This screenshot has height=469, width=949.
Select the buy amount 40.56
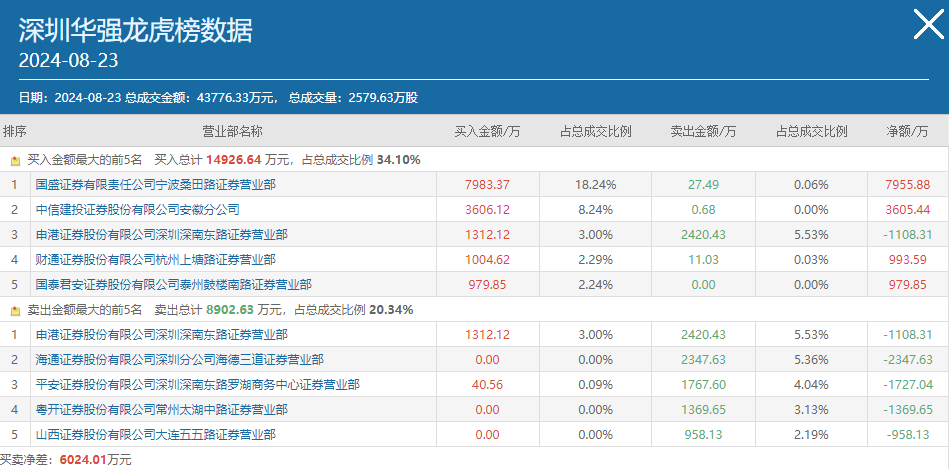tap(487, 384)
